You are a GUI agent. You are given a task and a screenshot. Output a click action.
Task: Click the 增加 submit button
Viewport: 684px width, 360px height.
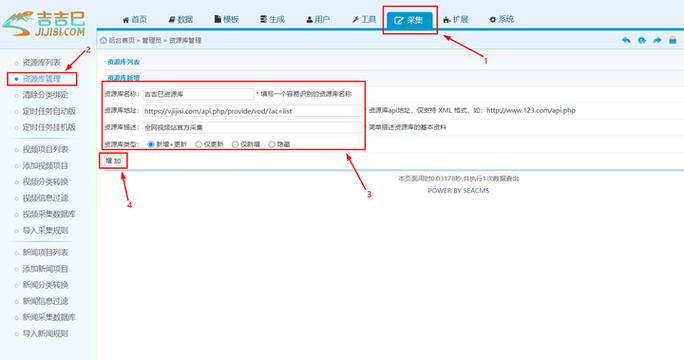[x=113, y=161]
